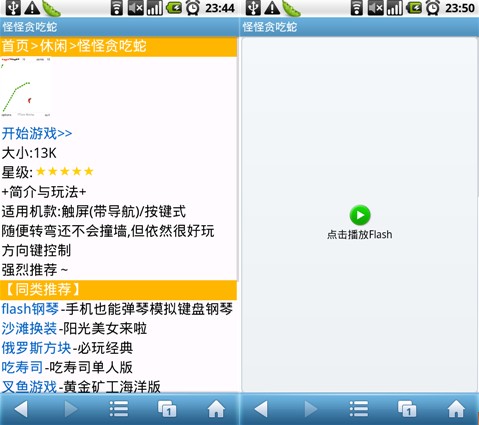The image size is (479, 425).
Task: Open windows/tabs icon in left screen
Action: [x=167, y=409]
